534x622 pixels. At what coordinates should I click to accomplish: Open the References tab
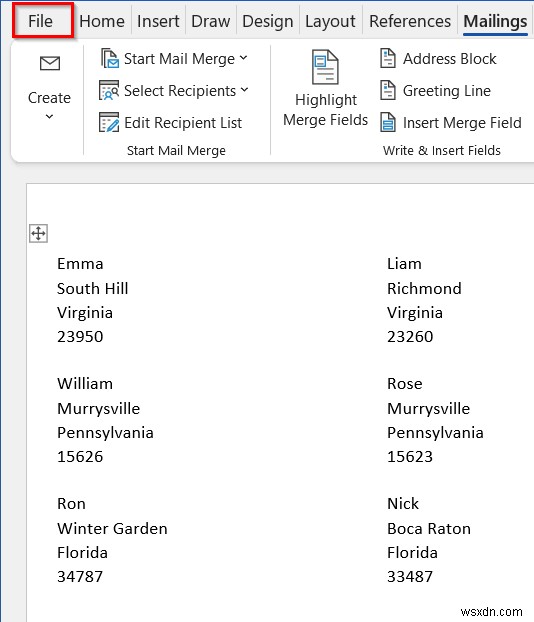click(410, 21)
